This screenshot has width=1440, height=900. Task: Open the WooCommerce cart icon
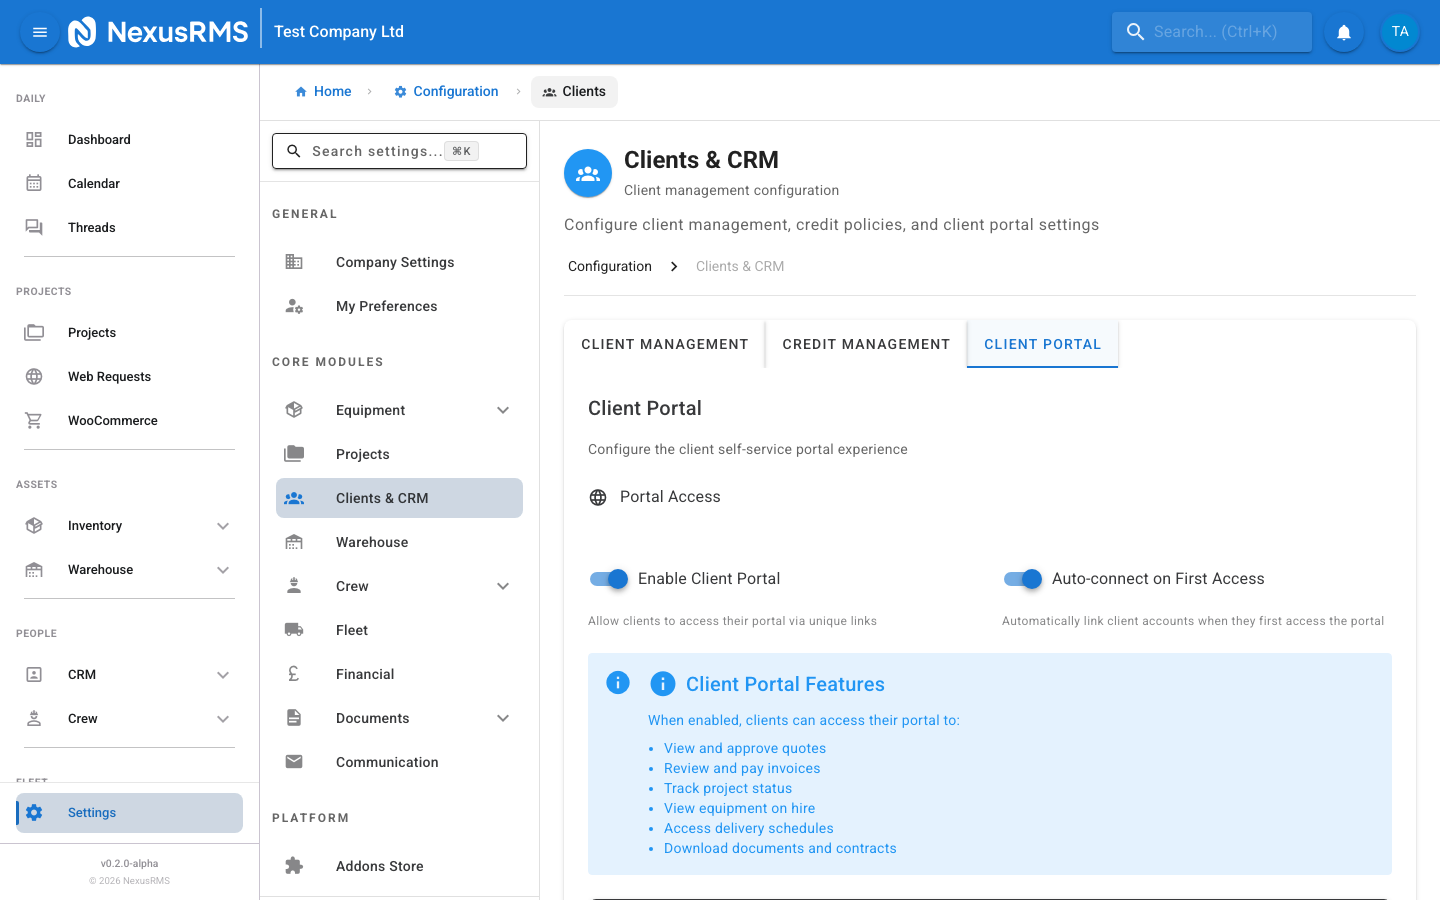click(x=34, y=421)
